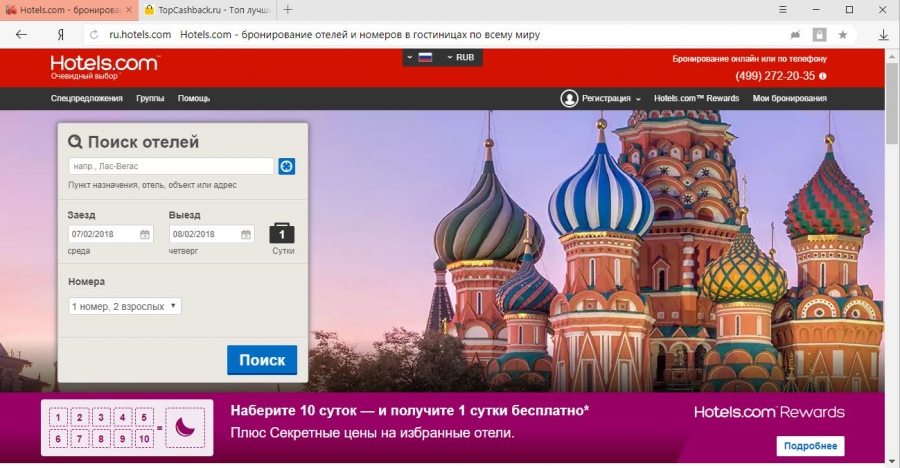900x468 pixels.
Task: Click the 'Плюс Секретные цены' banner text
Action: [372, 432]
